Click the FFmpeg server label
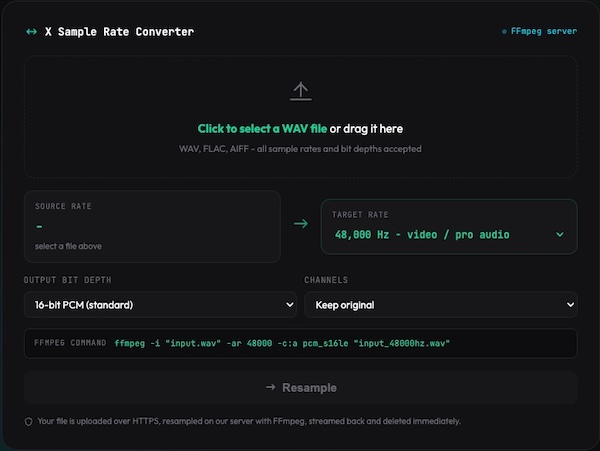This screenshot has width=600, height=451. pos(544,31)
